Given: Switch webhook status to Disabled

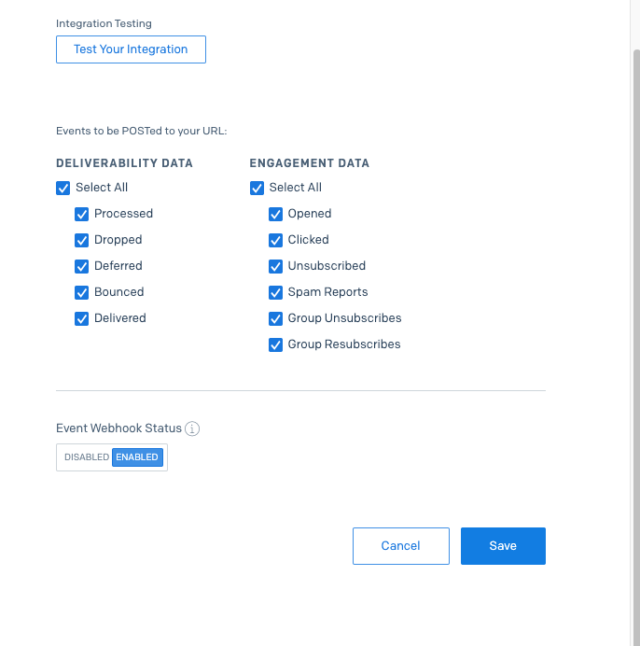Looking at the screenshot, I should pyautogui.click(x=87, y=457).
